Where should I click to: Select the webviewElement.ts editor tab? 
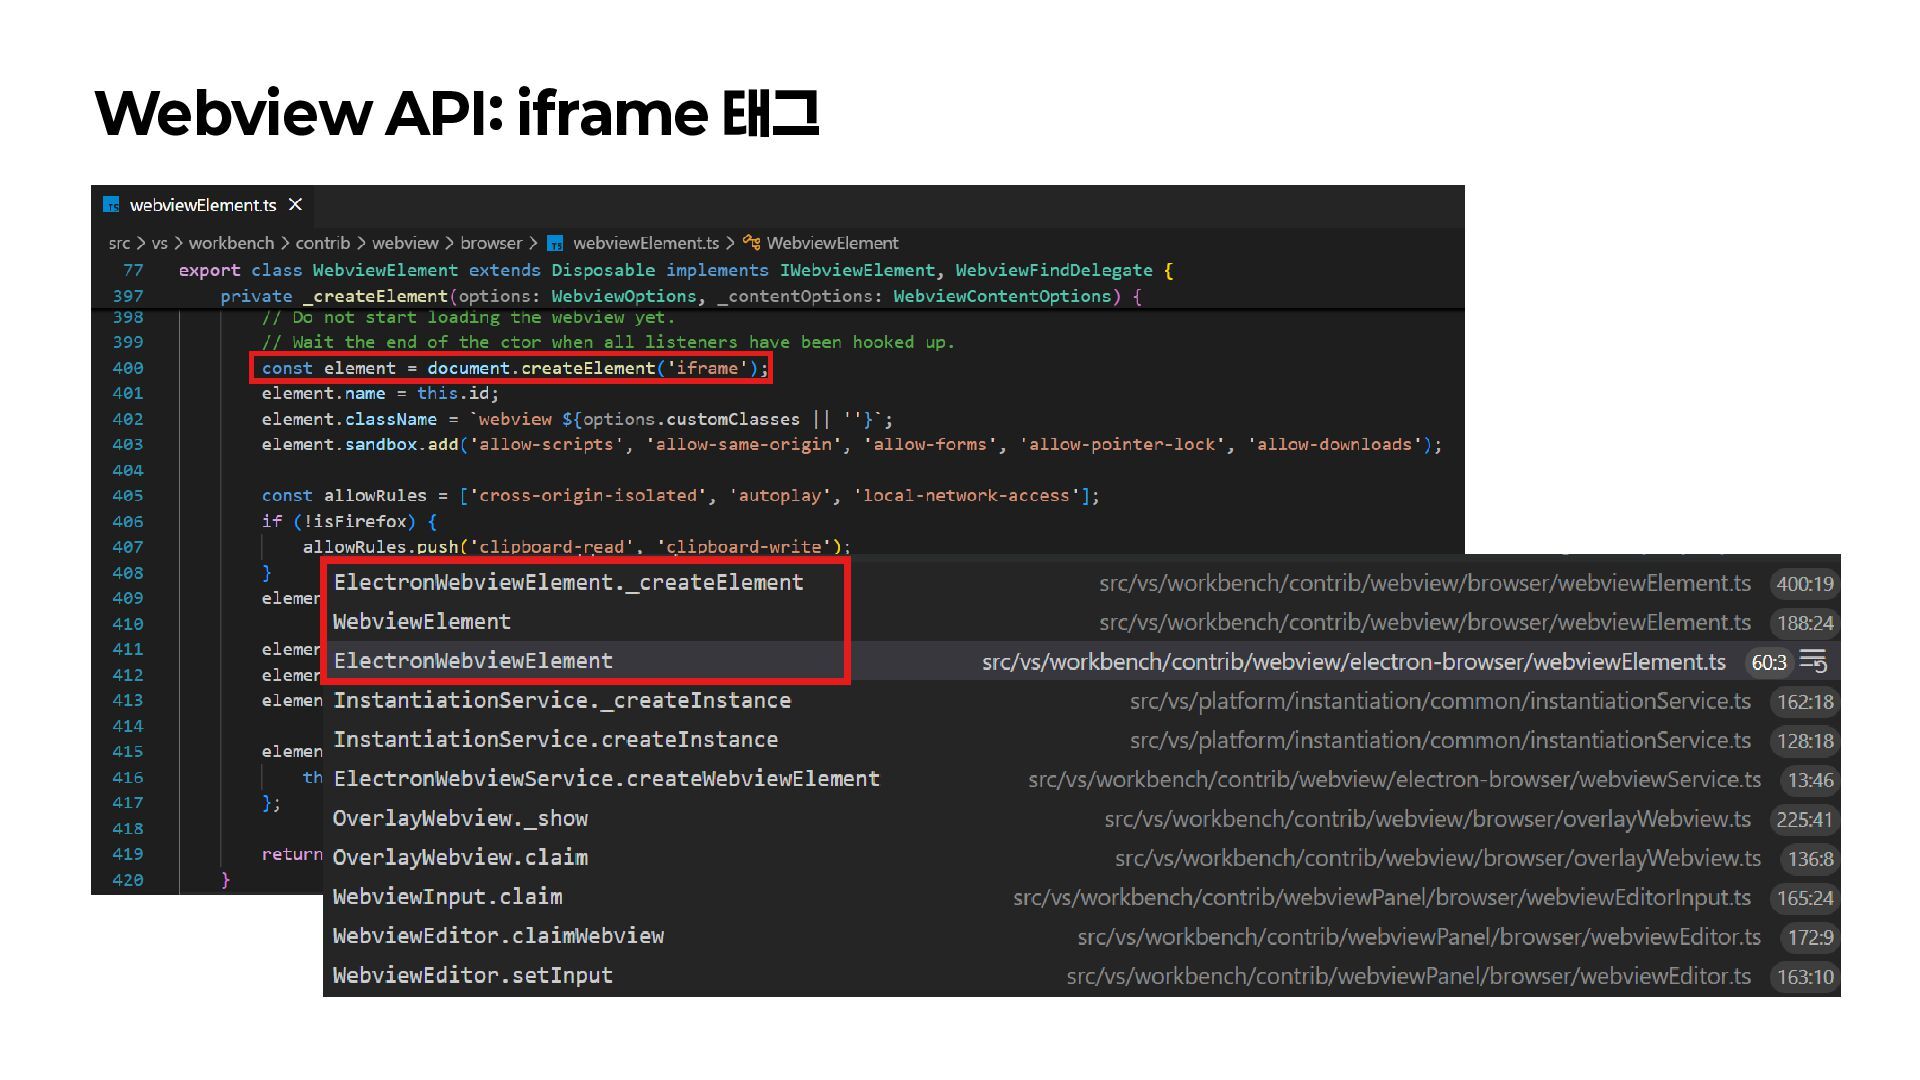coord(202,205)
